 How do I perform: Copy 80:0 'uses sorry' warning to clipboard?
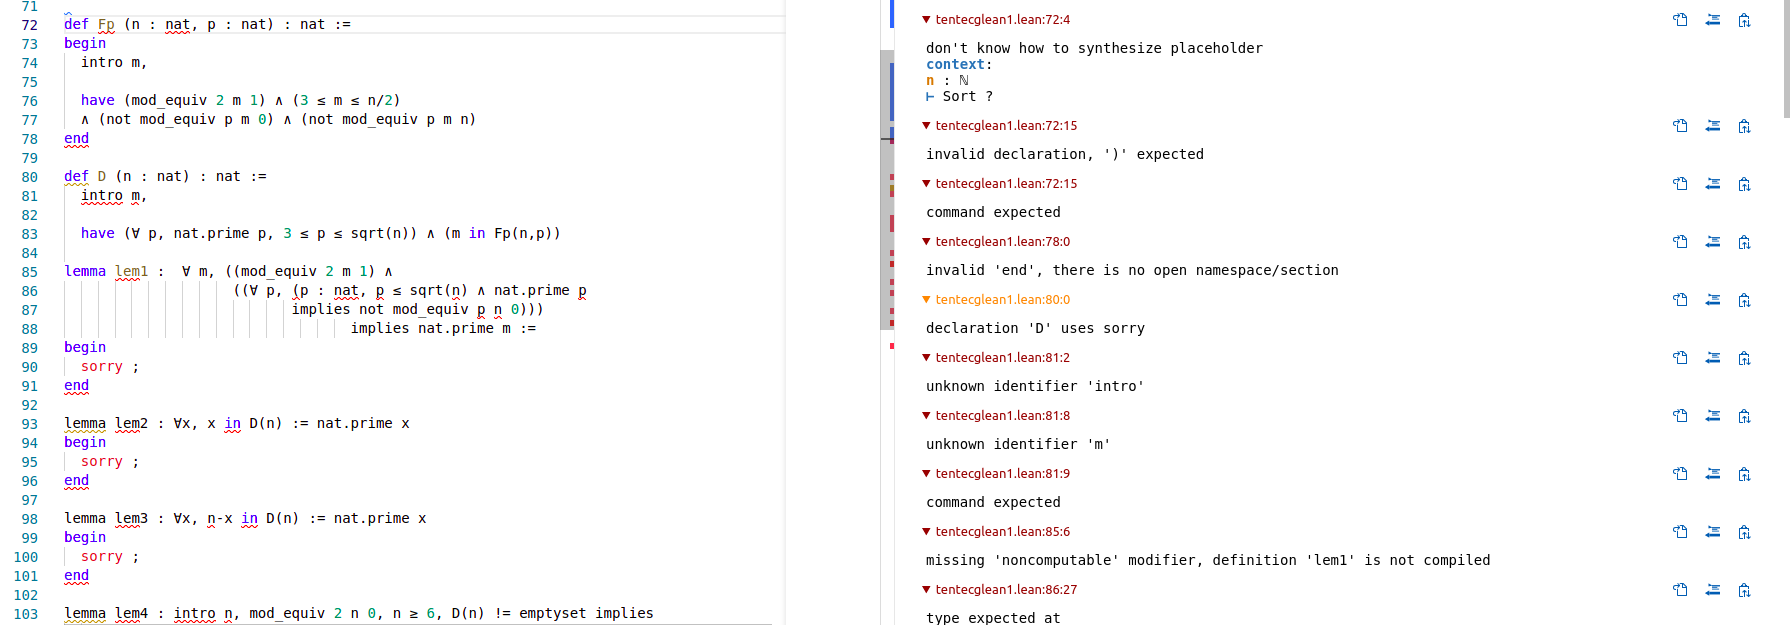click(x=1744, y=300)
